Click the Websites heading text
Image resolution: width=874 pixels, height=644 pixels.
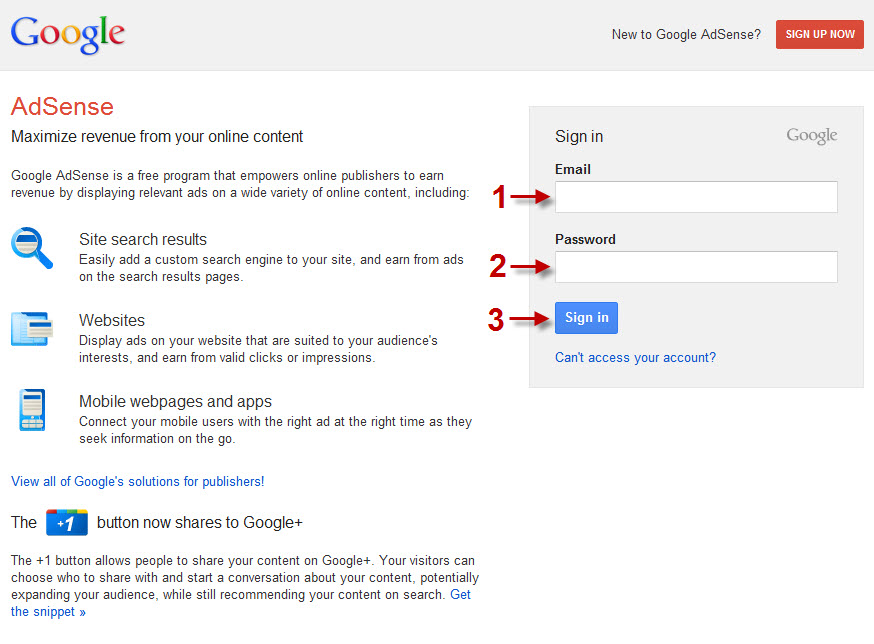[112, 320]
